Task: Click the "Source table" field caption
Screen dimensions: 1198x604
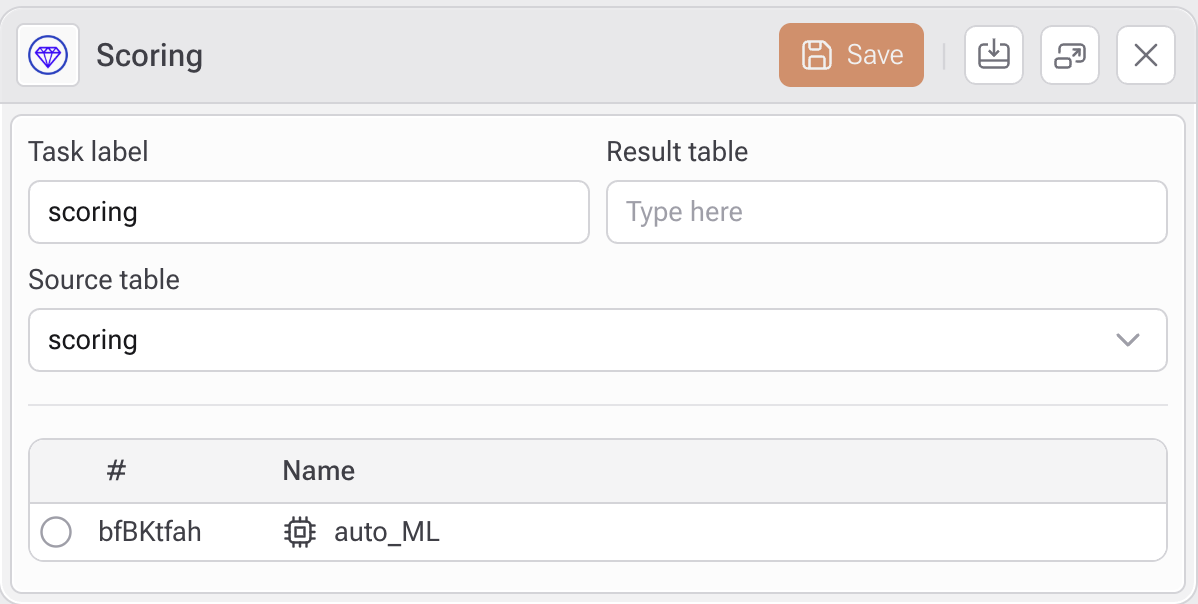Action: [x=104, y=279]
